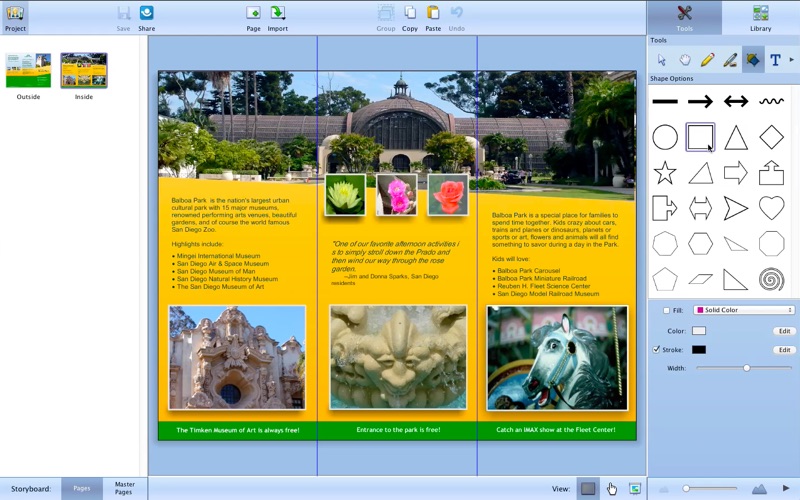
Task: Choose the block right arrow shape
Action: (736, 173)
